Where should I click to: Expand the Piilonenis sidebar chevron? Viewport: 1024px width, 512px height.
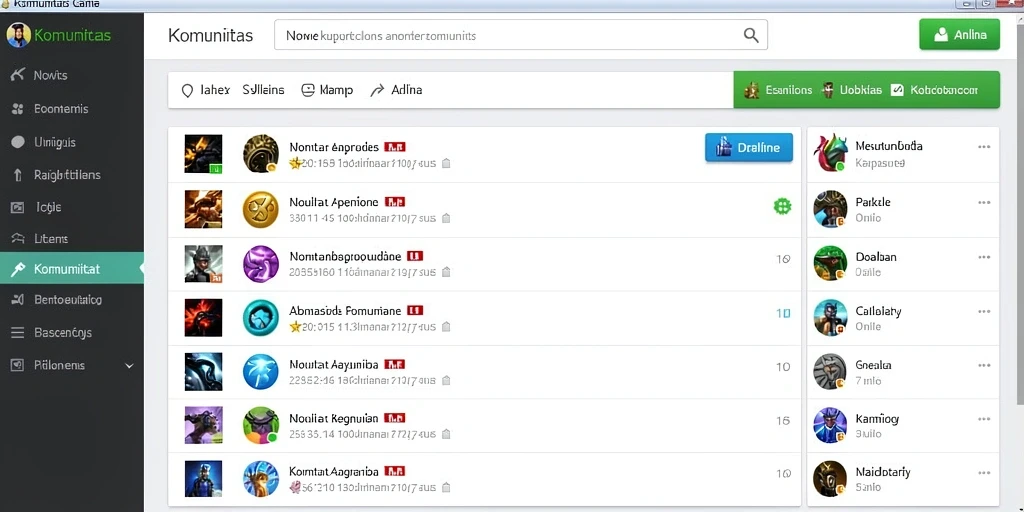click(129, 366)
